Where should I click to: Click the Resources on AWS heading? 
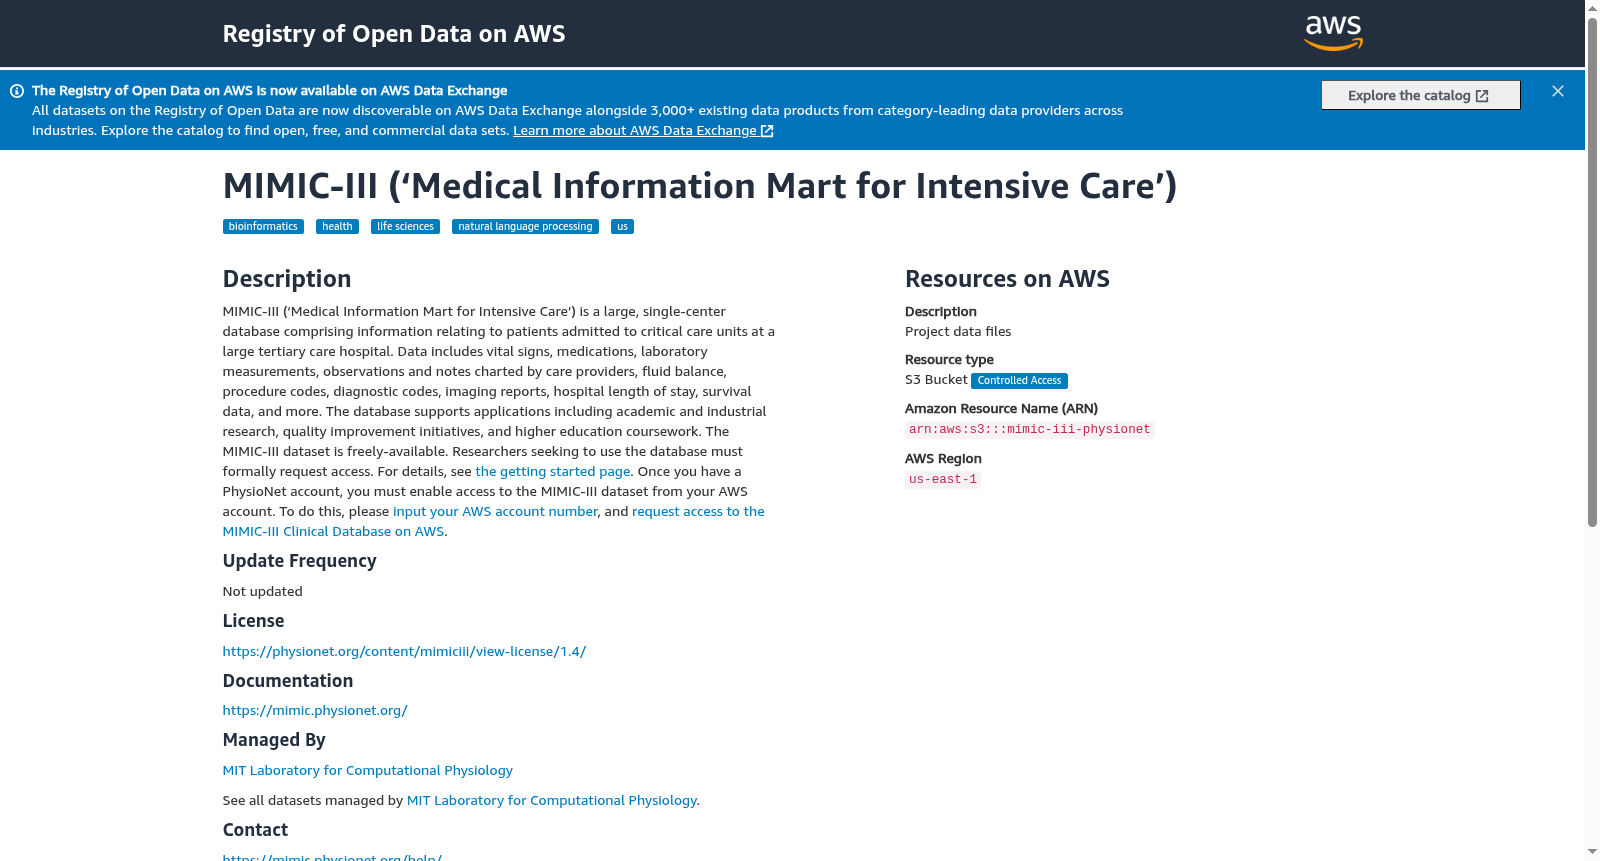click(x=1007, y=279)
